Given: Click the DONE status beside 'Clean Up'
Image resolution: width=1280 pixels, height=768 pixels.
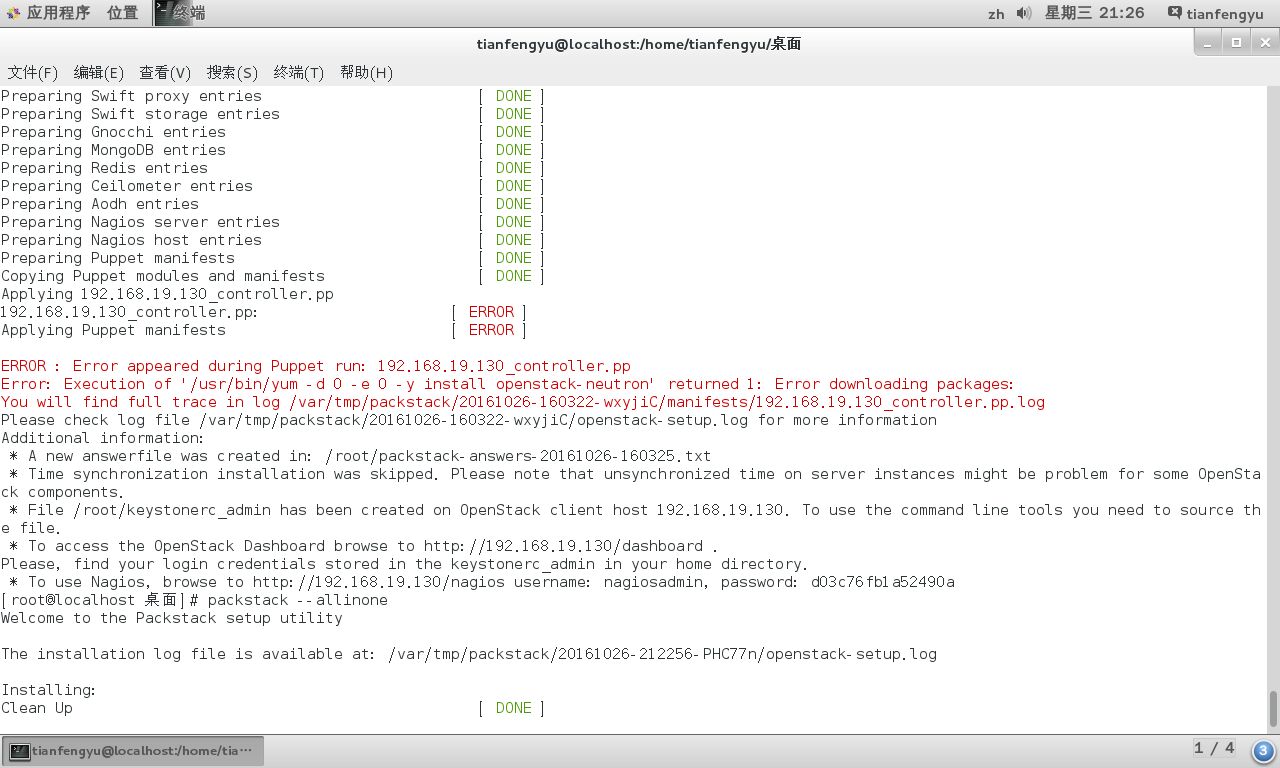Looking at the screenshot, I should [513, 708].
